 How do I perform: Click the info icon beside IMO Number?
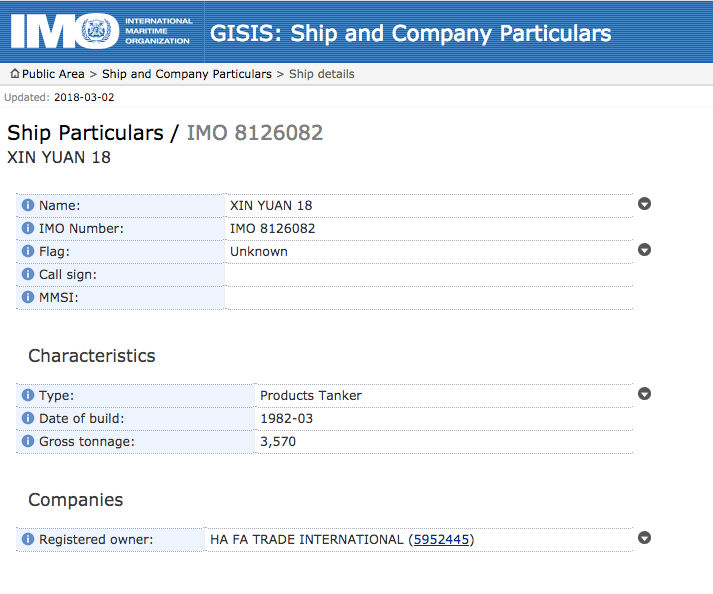(28, 228)
